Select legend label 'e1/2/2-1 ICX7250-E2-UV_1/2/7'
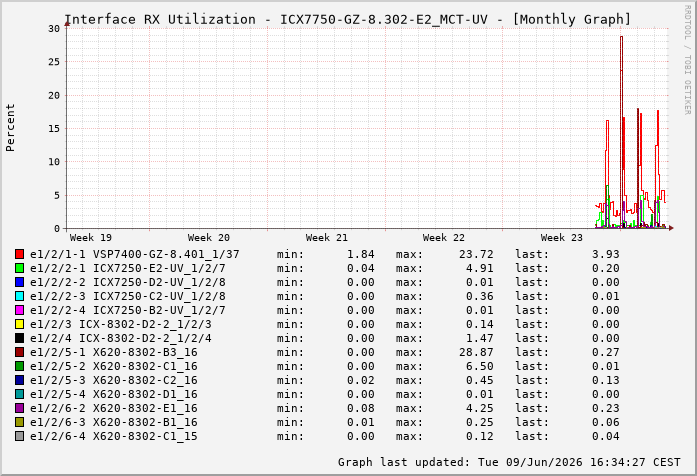Viewport: 697px width, 476px height. point(128,268)
